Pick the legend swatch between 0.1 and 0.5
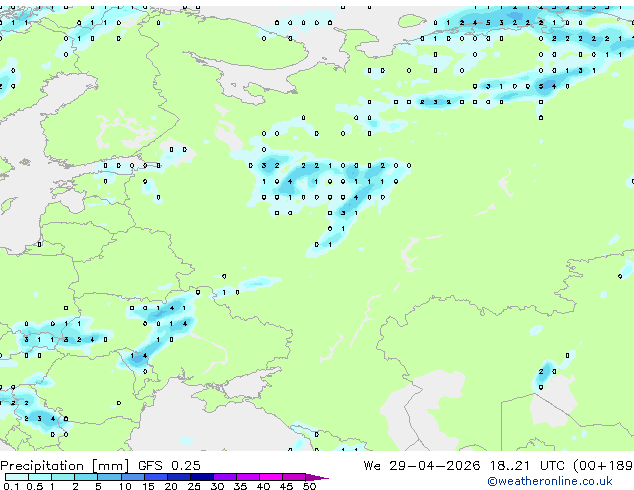The height and width of the screenshot is (490, 634). click(17, 477)
